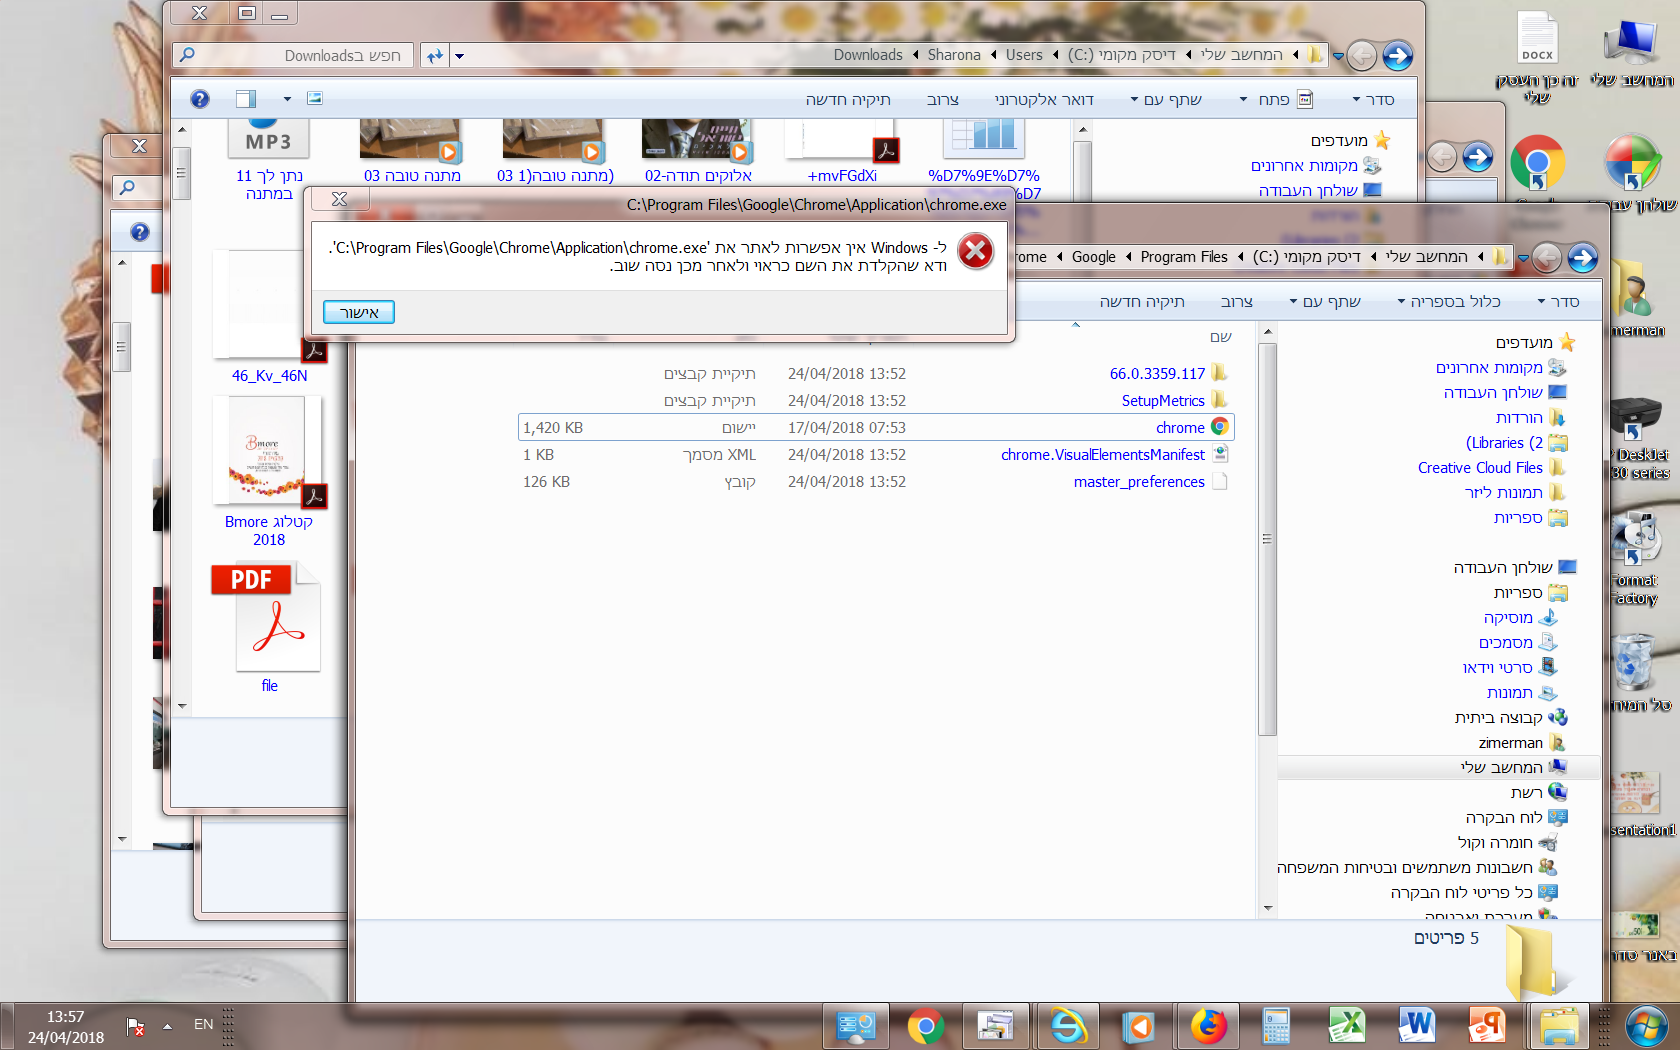Click the Windows Start button
The height and width of the screenshot is (1050, 1680).
[x=1647, y=1027]
